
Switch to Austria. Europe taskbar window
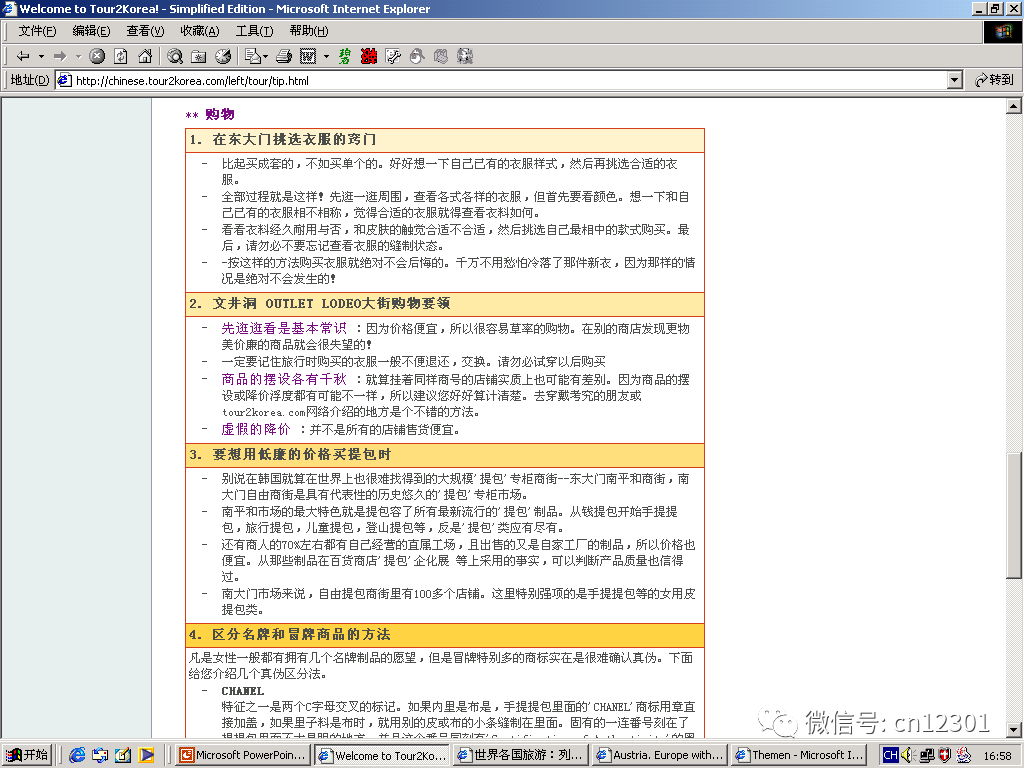point(660,755)
